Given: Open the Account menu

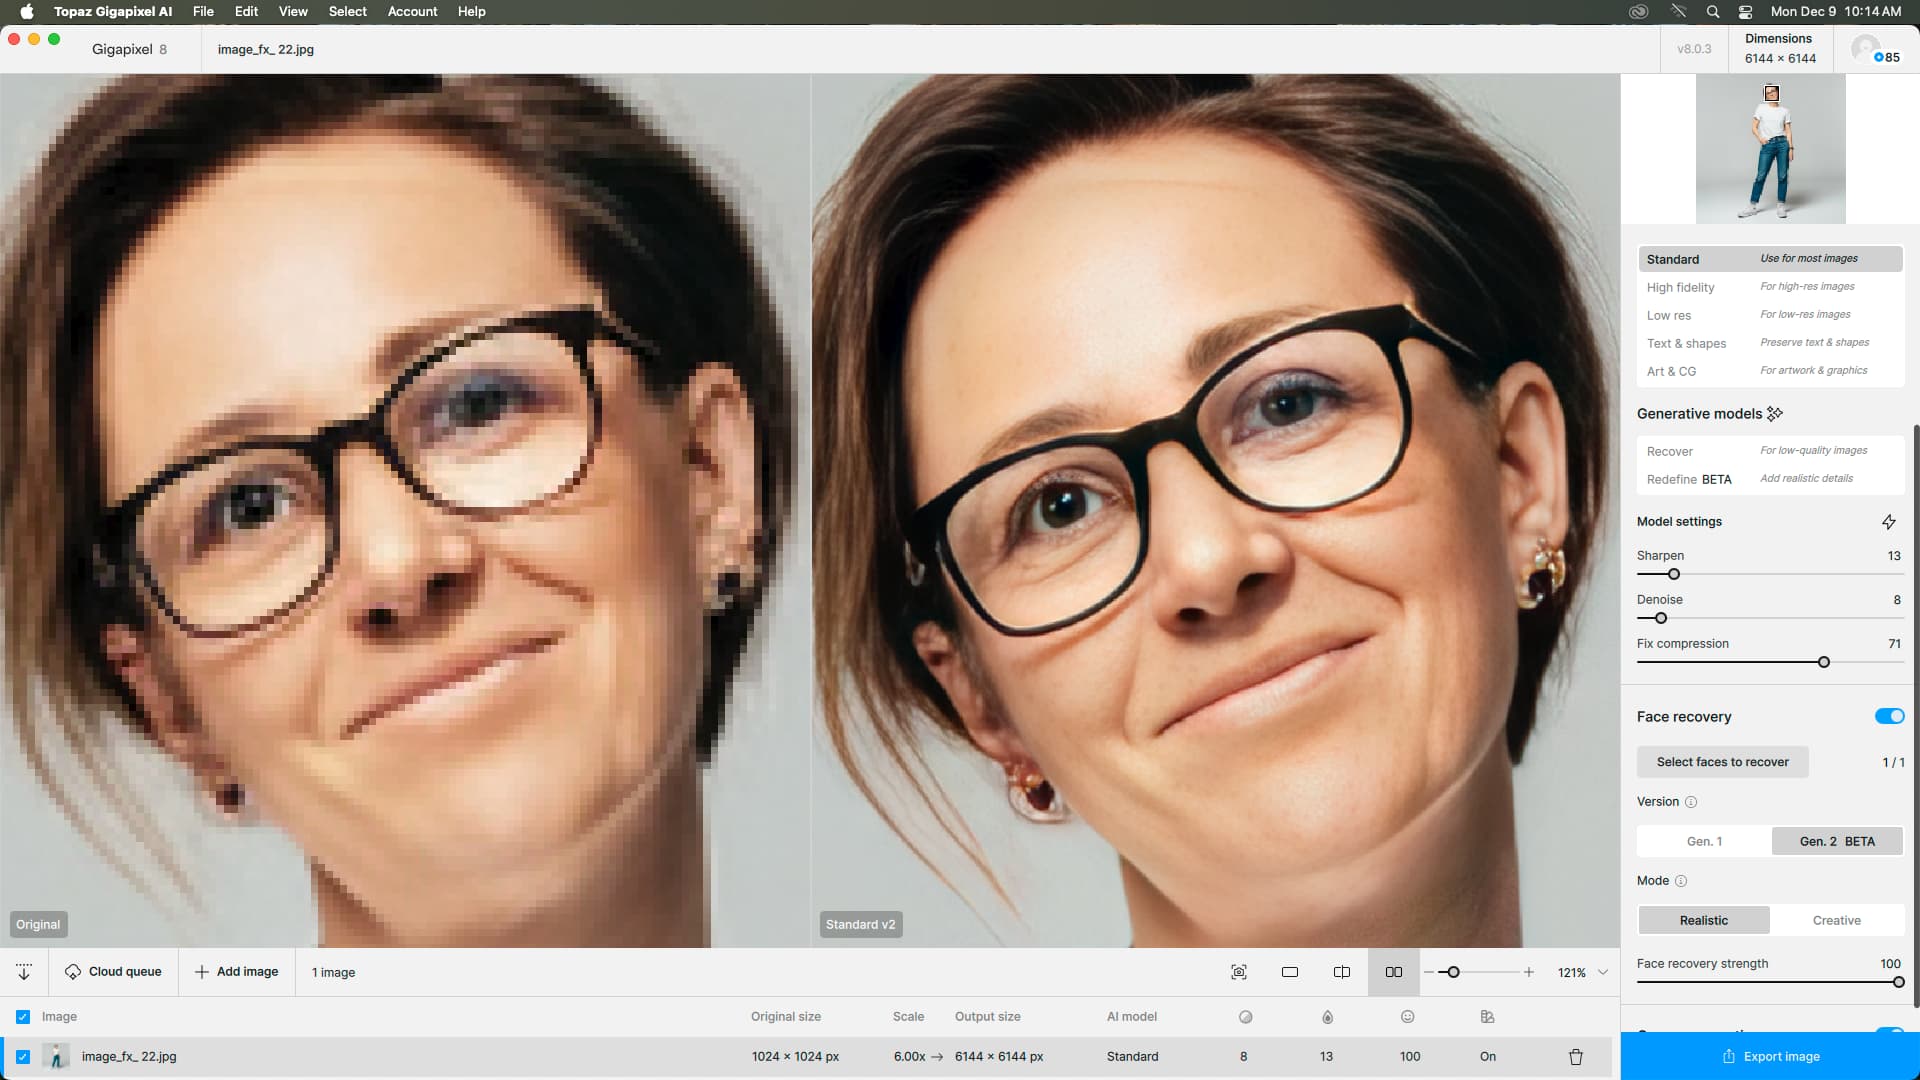Looking at the screenshot, I should coord(412,12).
